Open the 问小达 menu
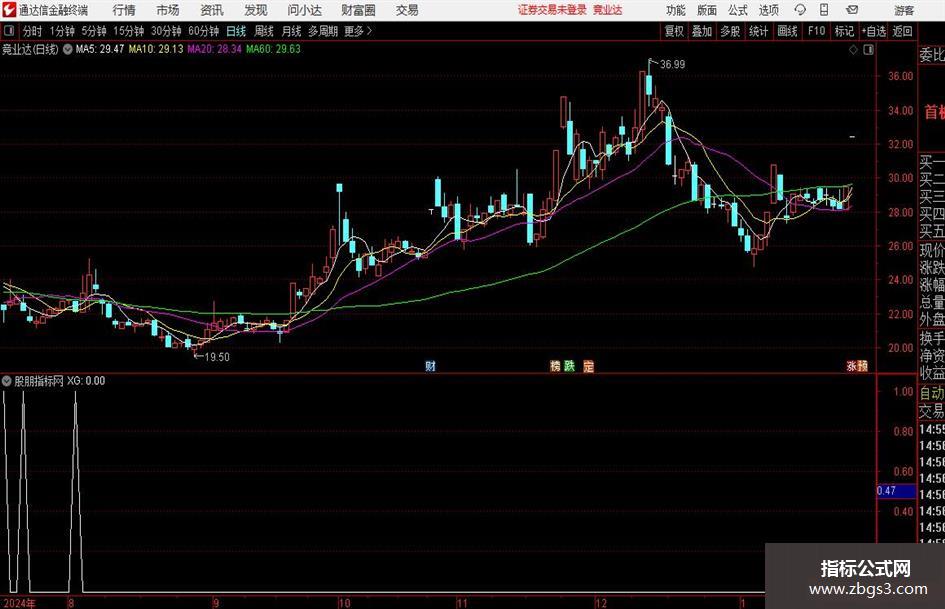945x609 pixels. [x=304, y=10]
